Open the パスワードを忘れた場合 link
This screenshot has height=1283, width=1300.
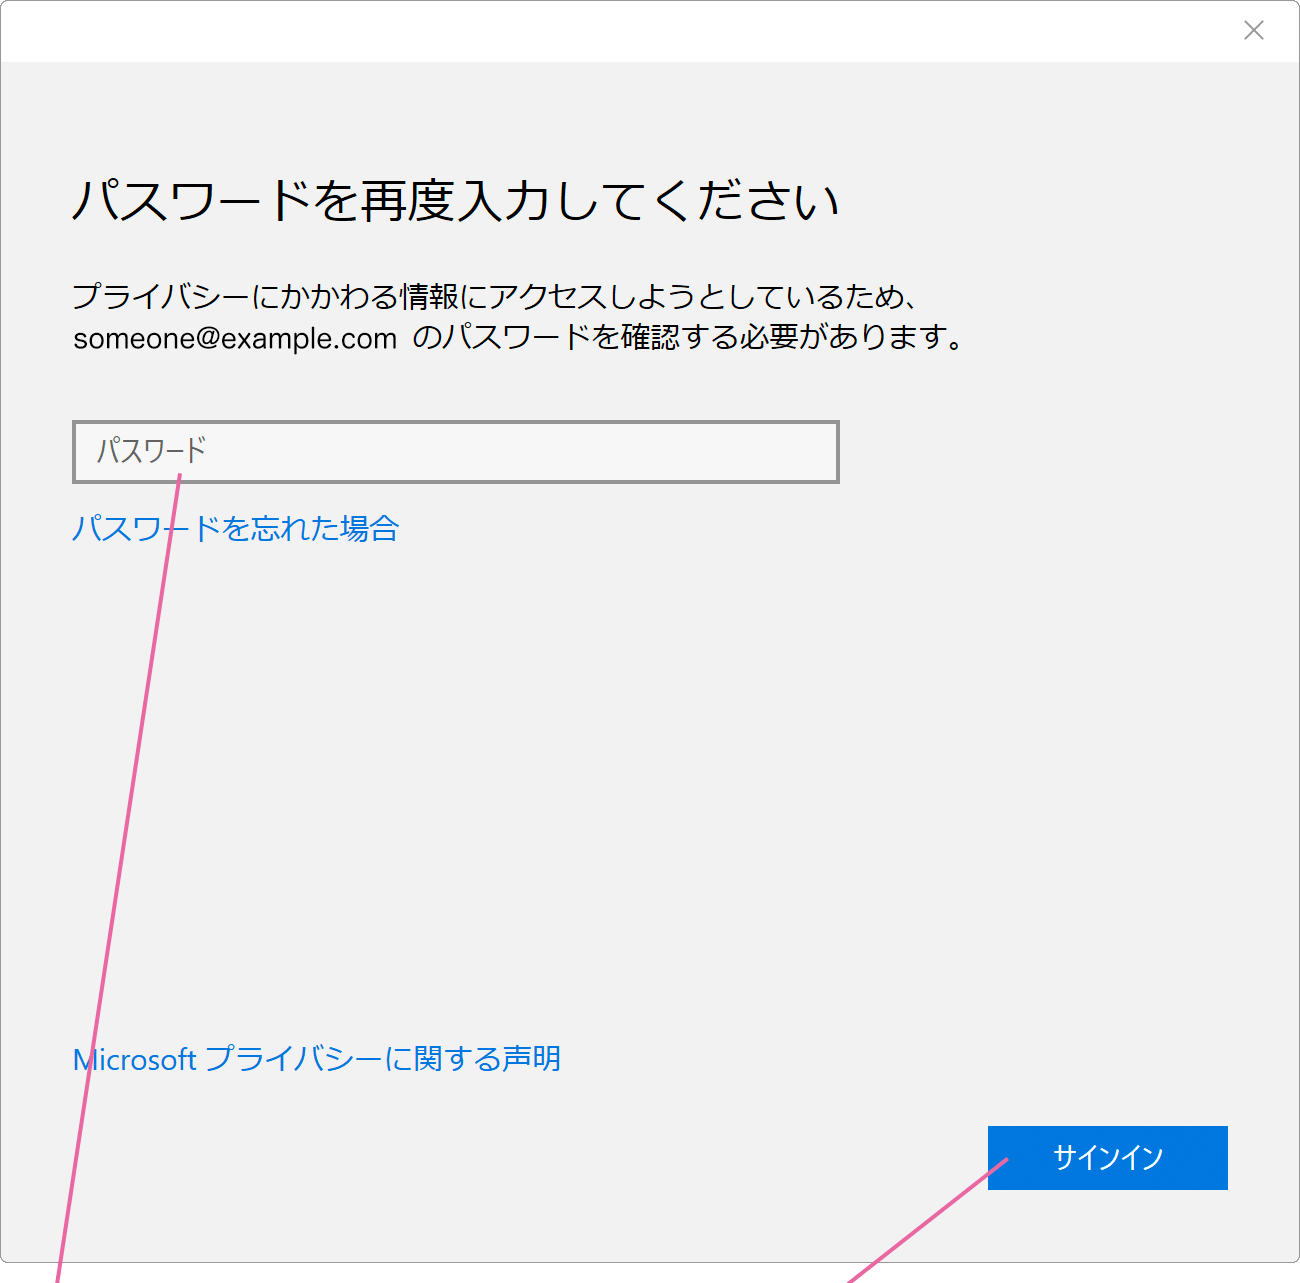click(236, 528)
